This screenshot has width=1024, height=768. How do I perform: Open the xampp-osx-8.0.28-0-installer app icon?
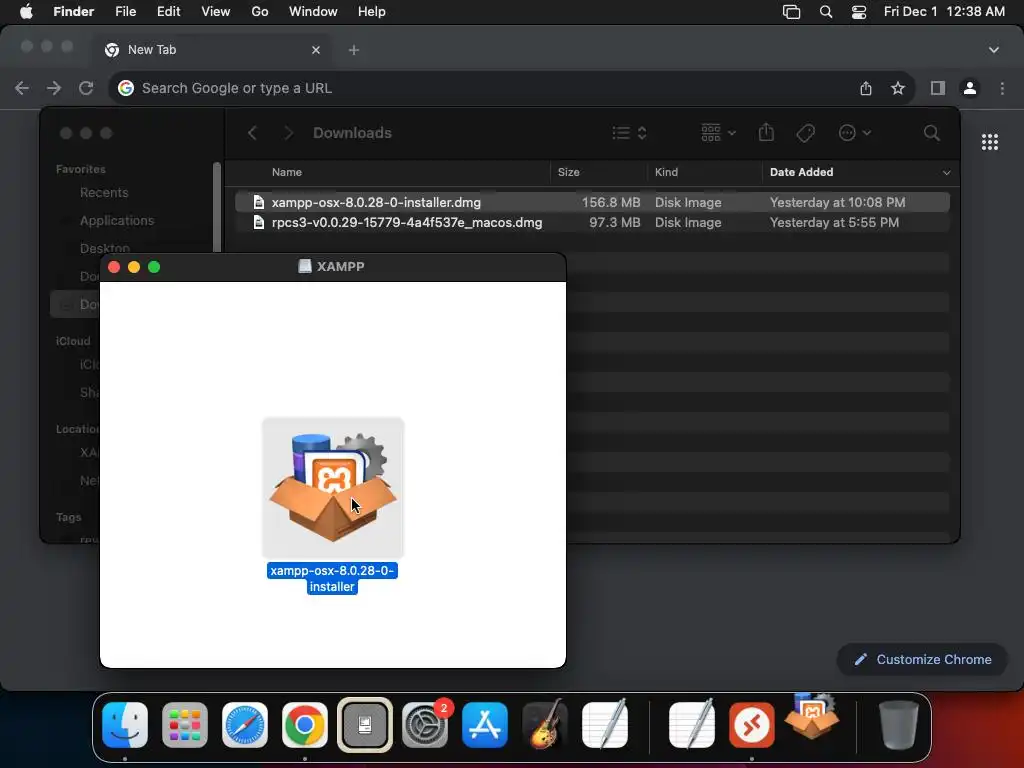[x=333, y=487]
